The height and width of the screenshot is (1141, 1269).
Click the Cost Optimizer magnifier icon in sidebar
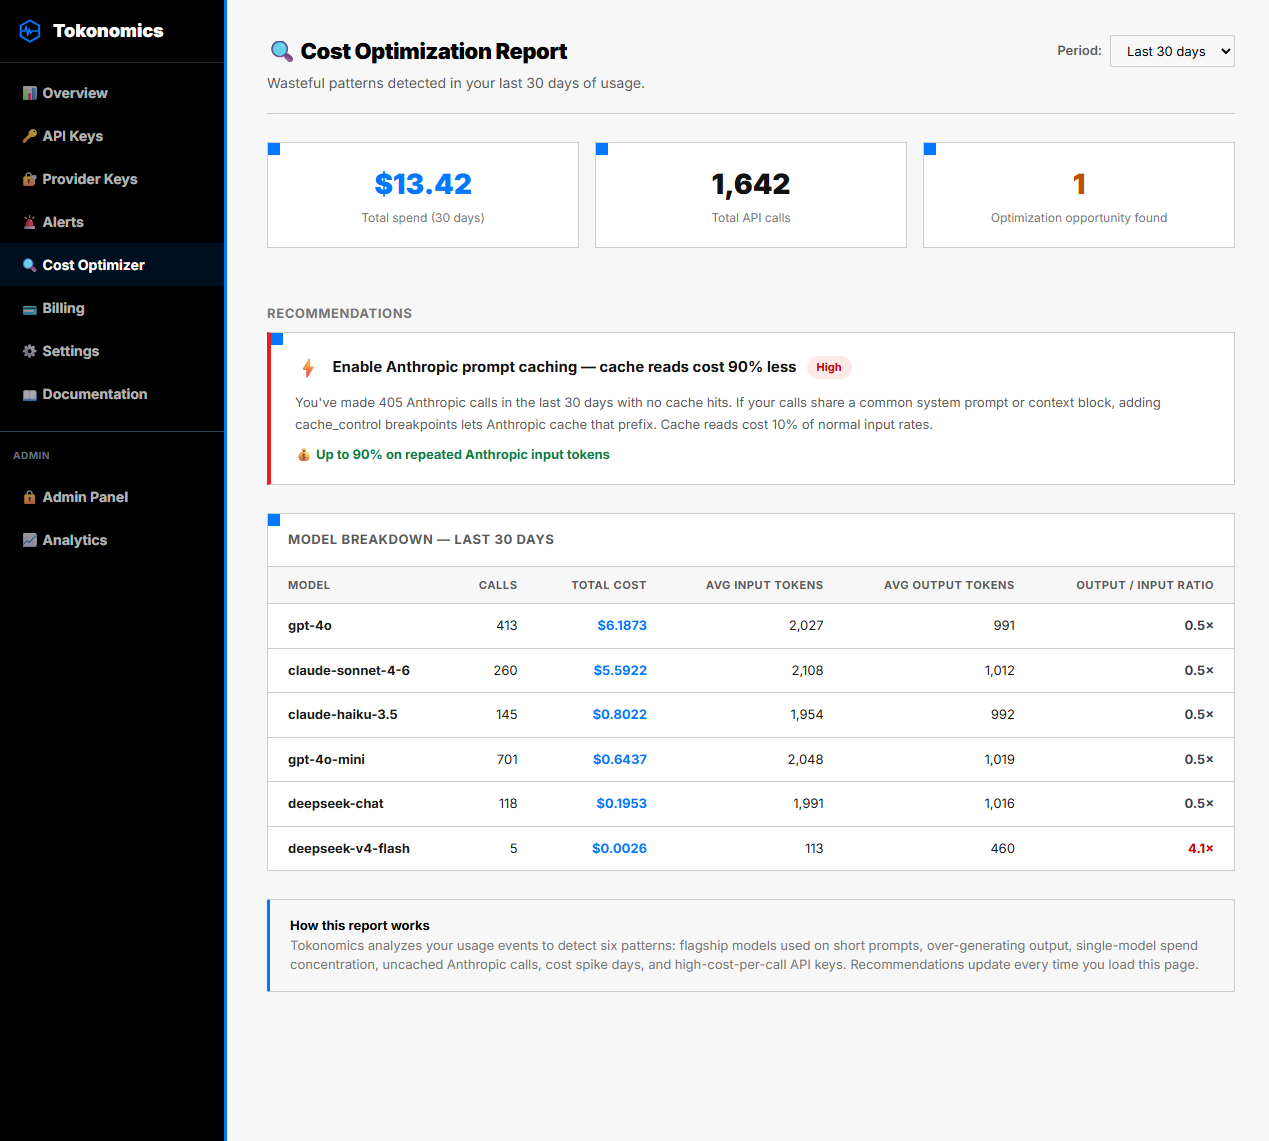[x=30, y=265]
